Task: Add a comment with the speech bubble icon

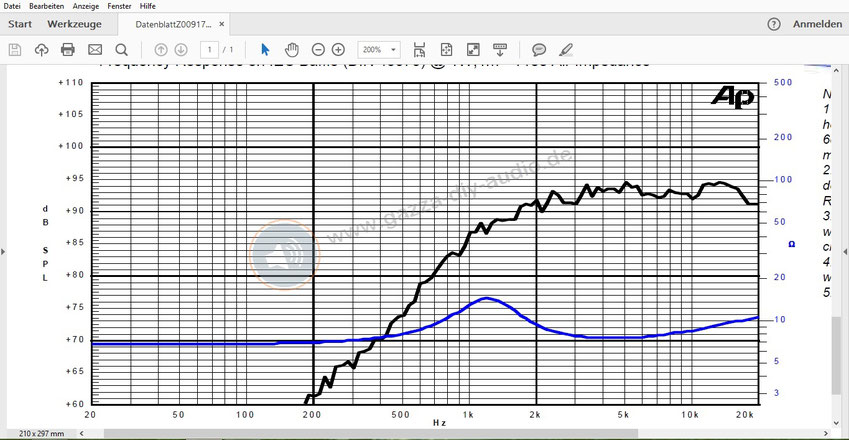Action: pos(539,50)
